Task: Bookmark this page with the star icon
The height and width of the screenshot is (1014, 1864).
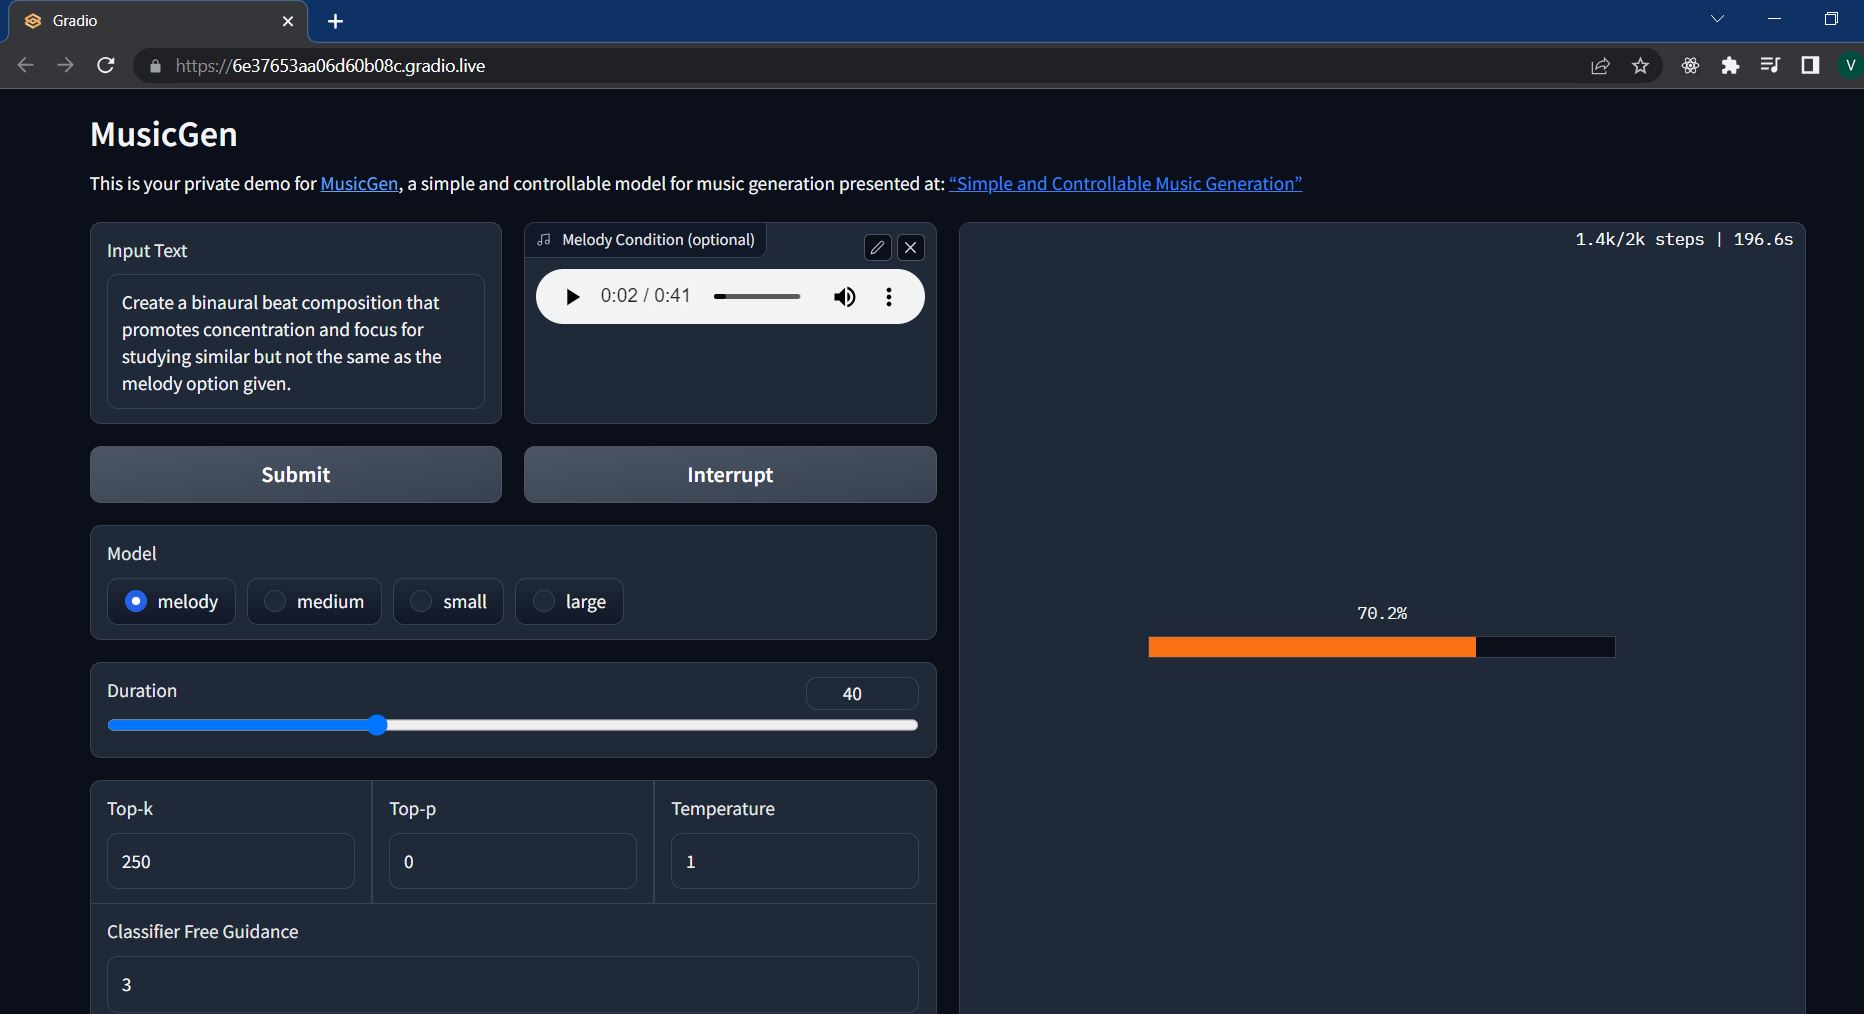Action: [1640, 66]
